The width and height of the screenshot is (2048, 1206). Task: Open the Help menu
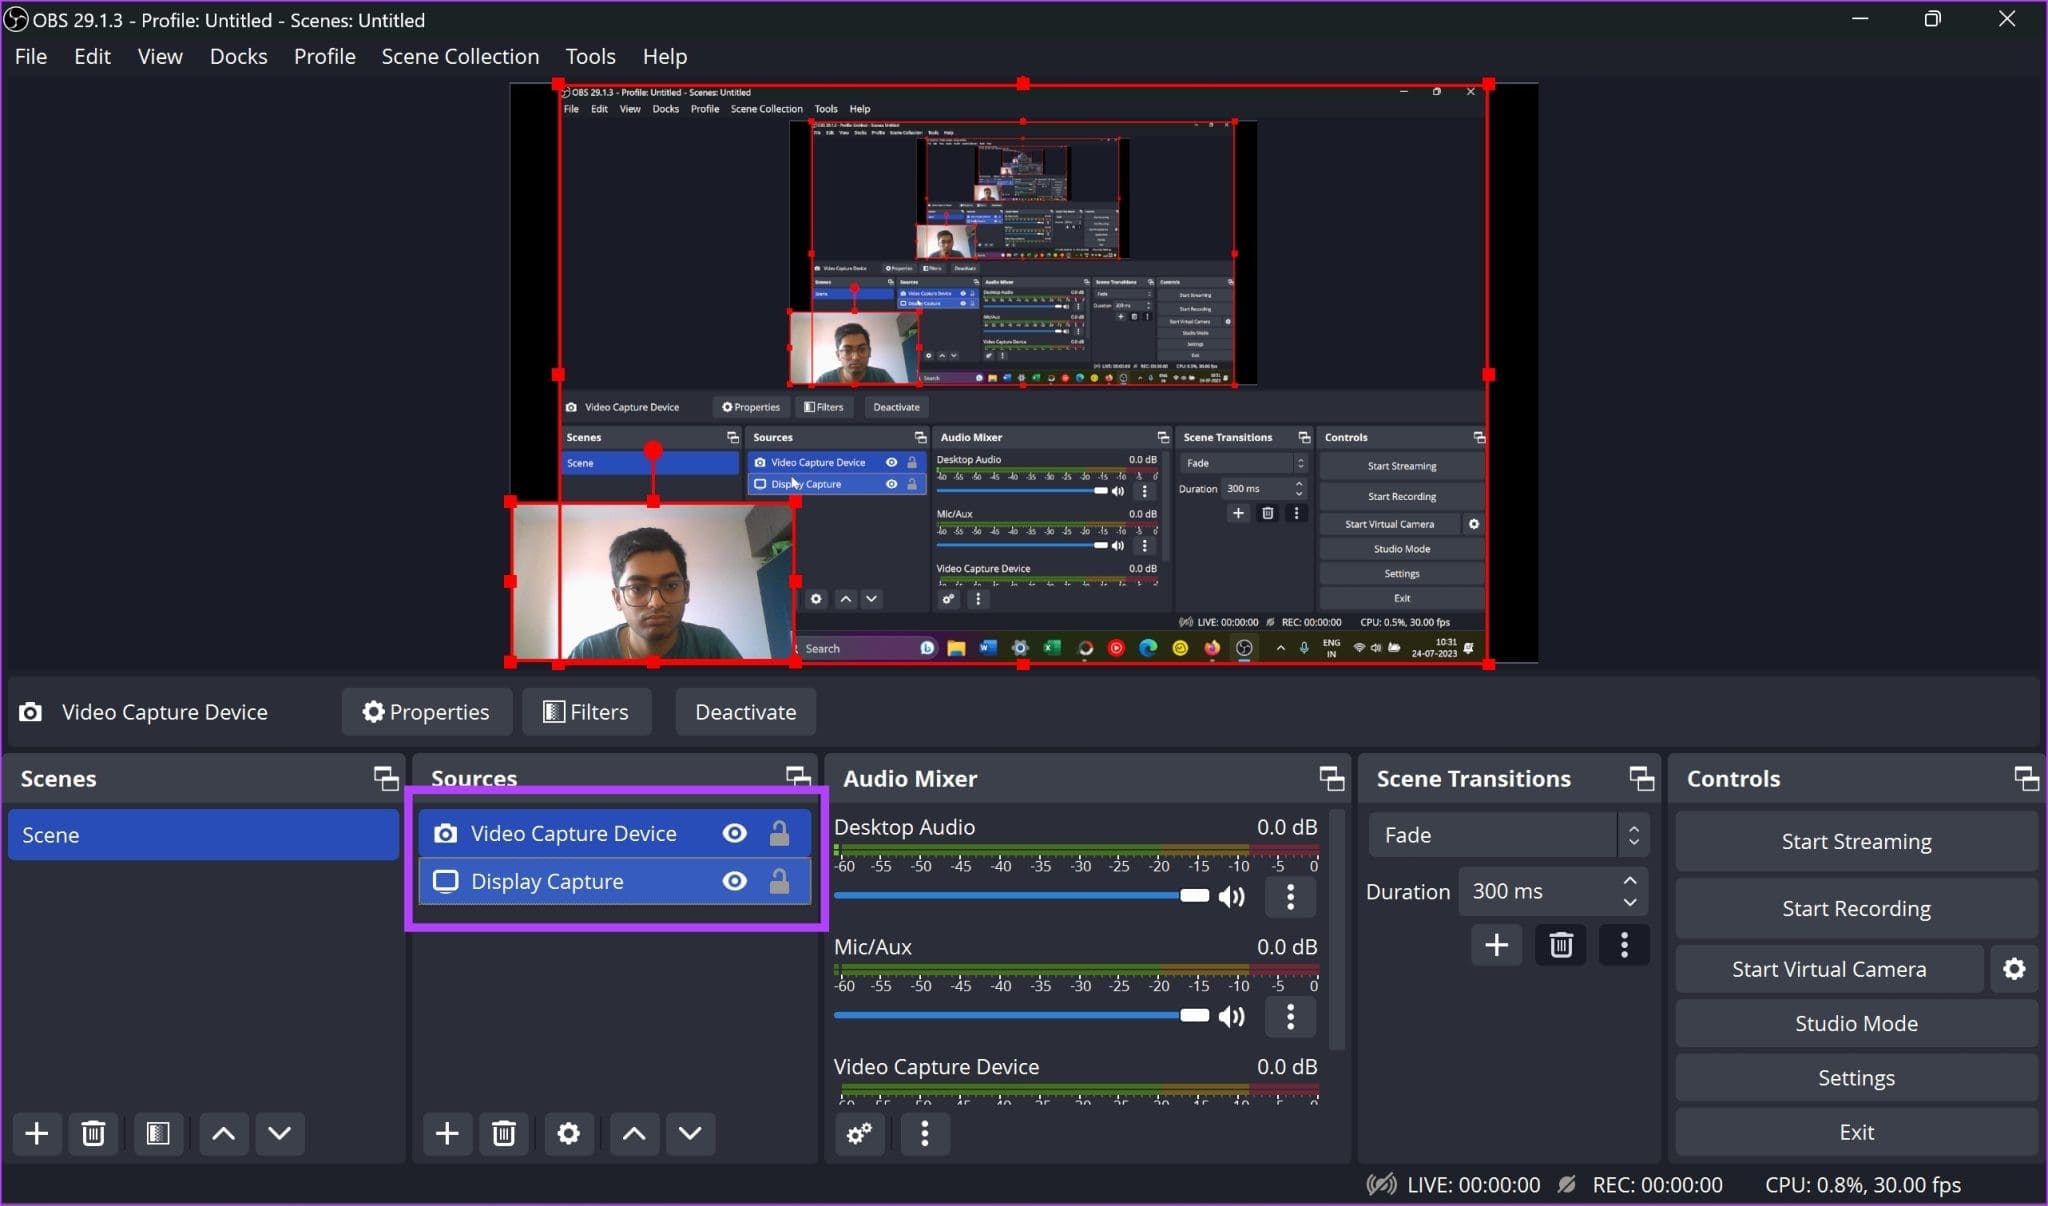(664, 56)
